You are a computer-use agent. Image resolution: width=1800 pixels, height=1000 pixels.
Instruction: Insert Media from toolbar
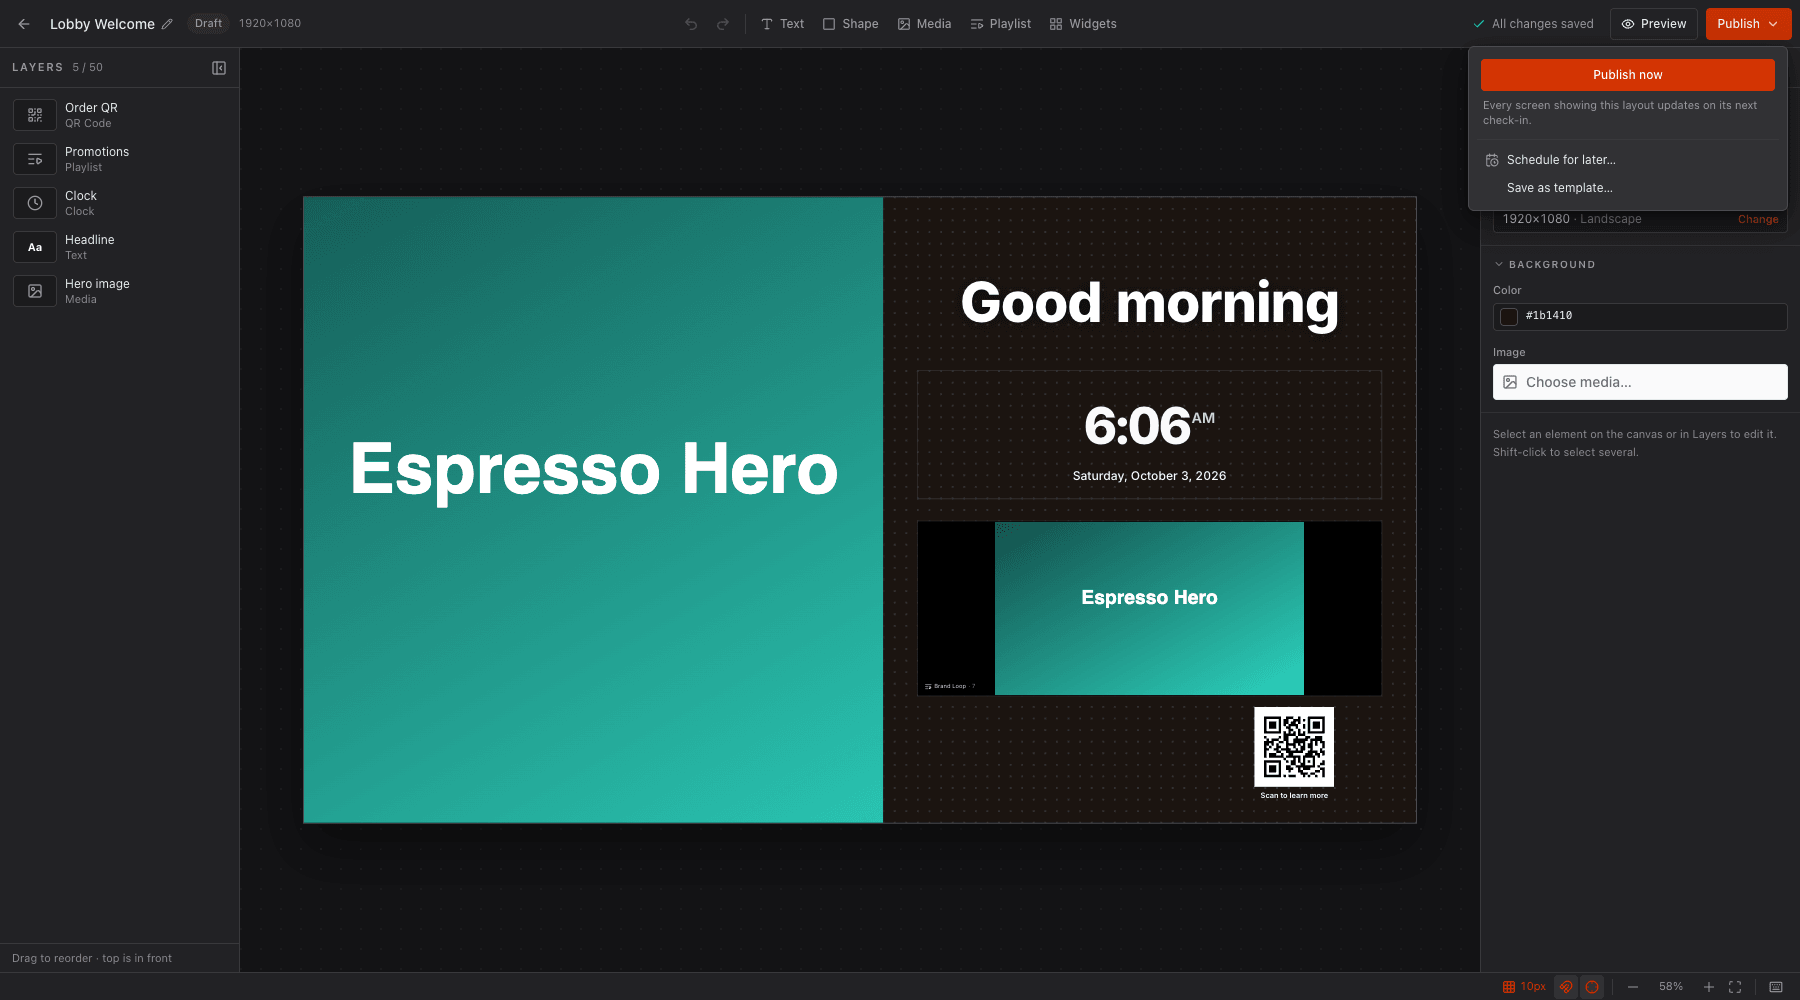924,24
